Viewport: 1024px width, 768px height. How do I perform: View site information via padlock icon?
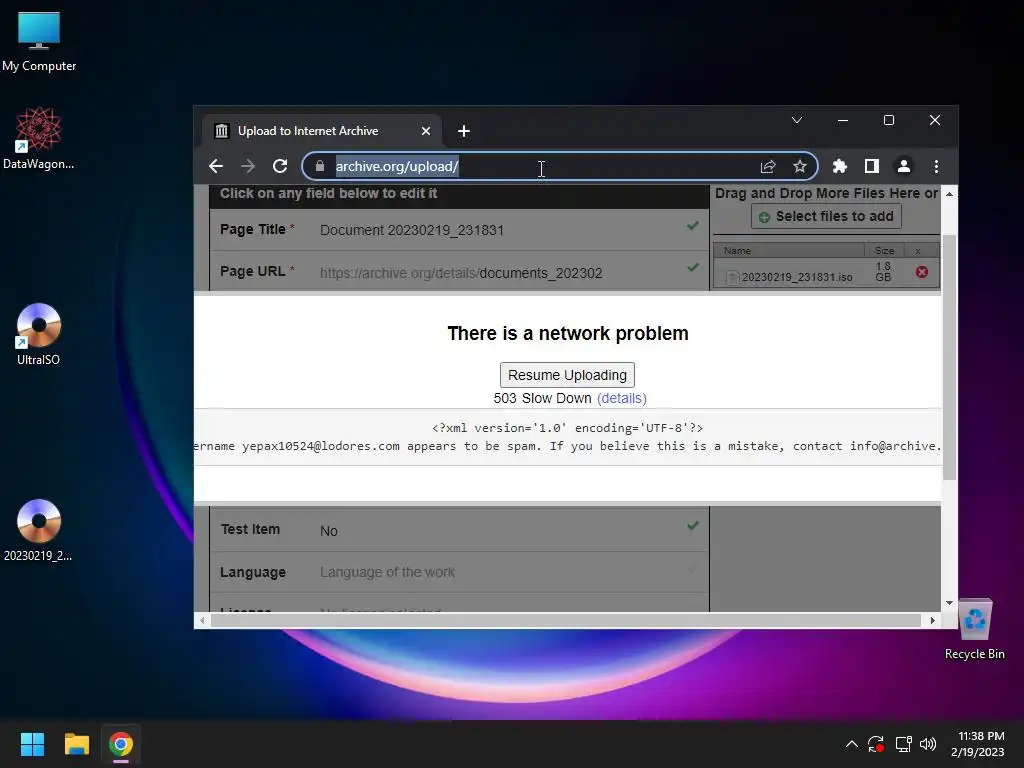pyautogui.click(x=320, y=167)
